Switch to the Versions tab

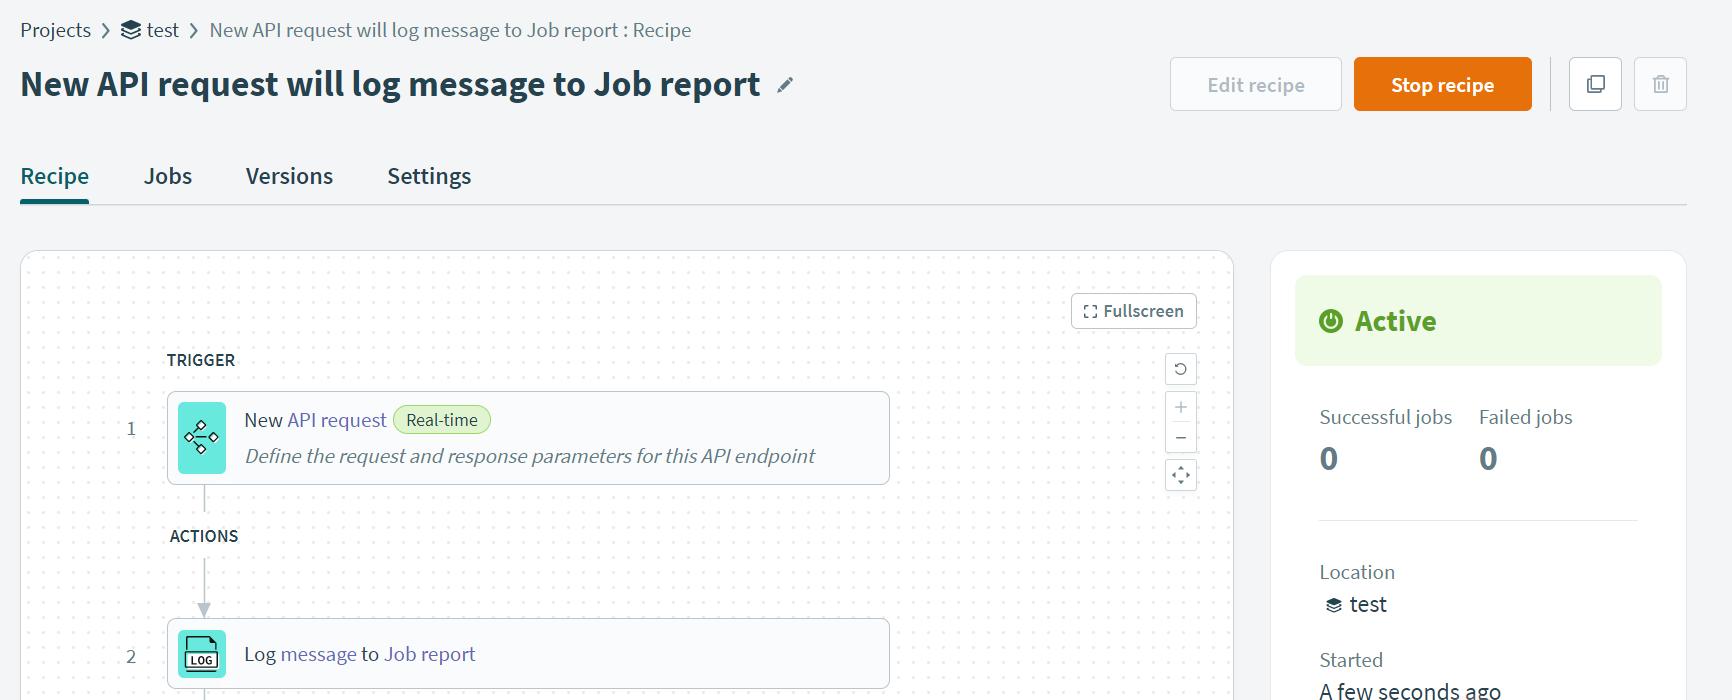(x=289, y=176)
